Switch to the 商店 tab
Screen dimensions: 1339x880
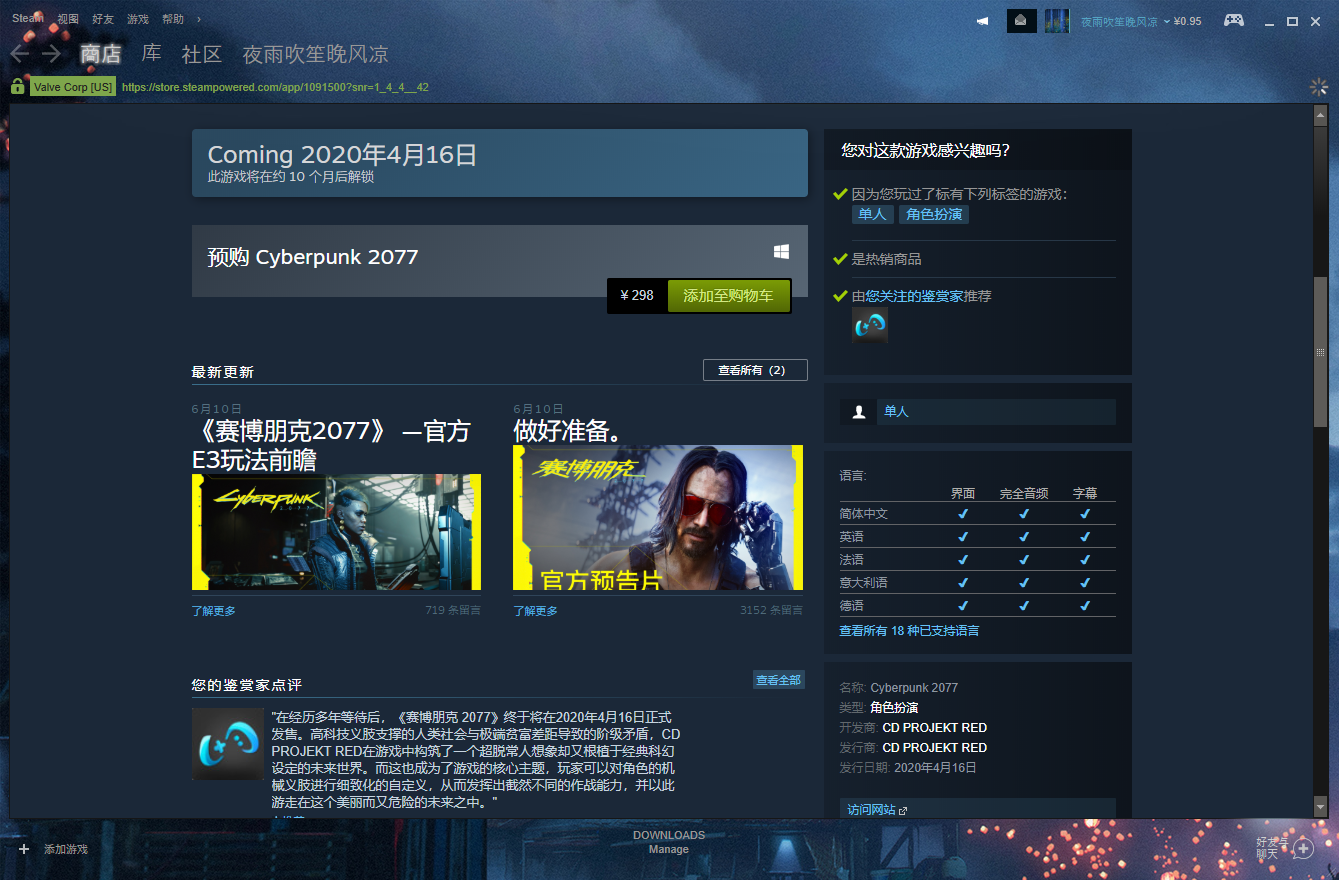click(100, 54)
